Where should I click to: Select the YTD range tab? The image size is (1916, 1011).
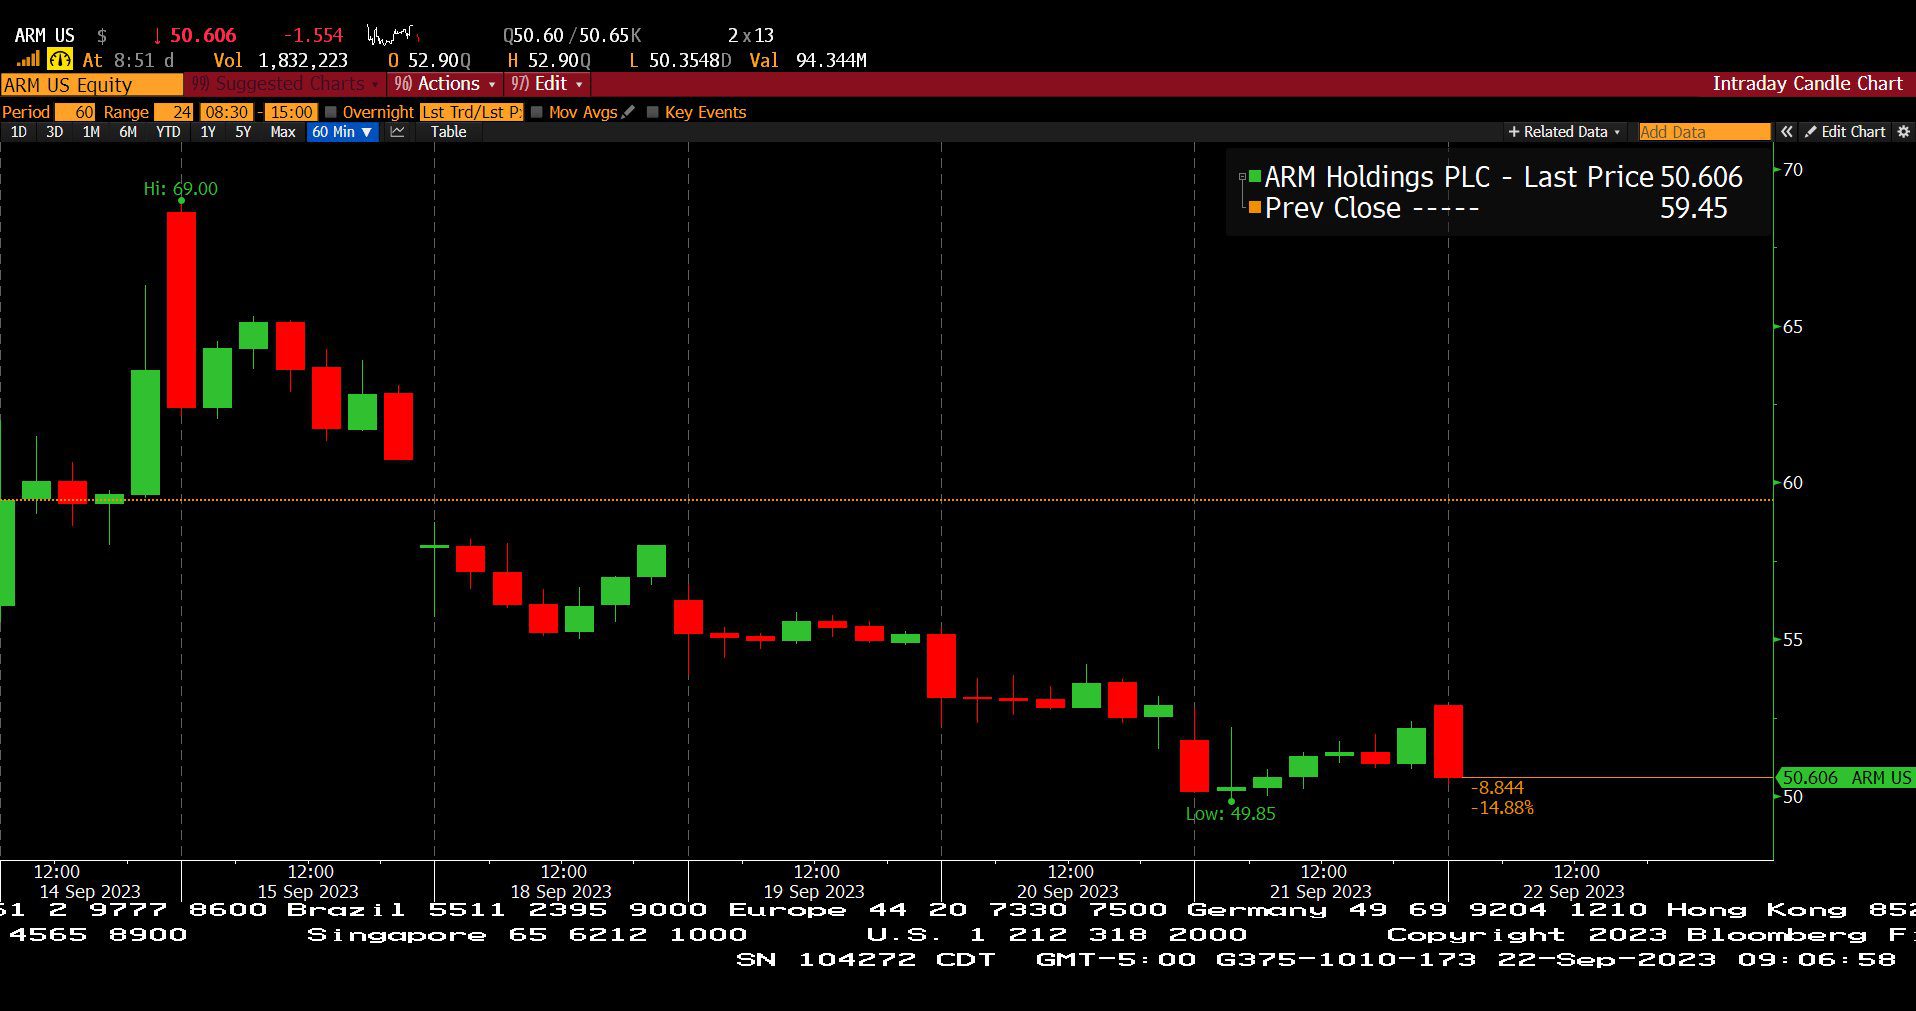(x=168, y=132)
